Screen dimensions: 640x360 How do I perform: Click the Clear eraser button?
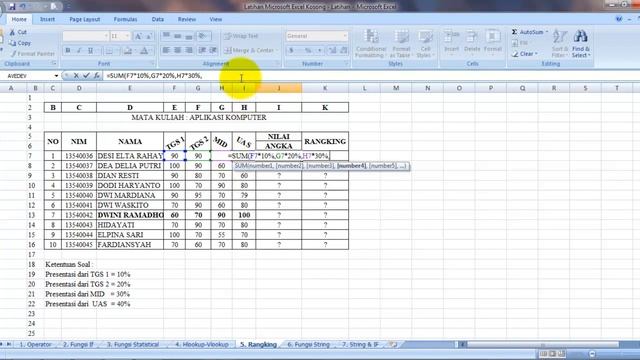[525, 53]
